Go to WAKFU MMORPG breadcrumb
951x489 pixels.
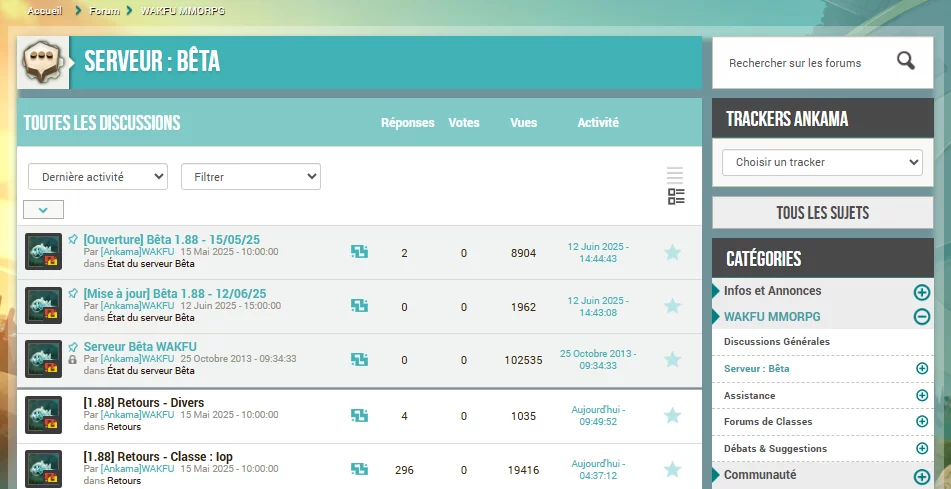(183, 11)
